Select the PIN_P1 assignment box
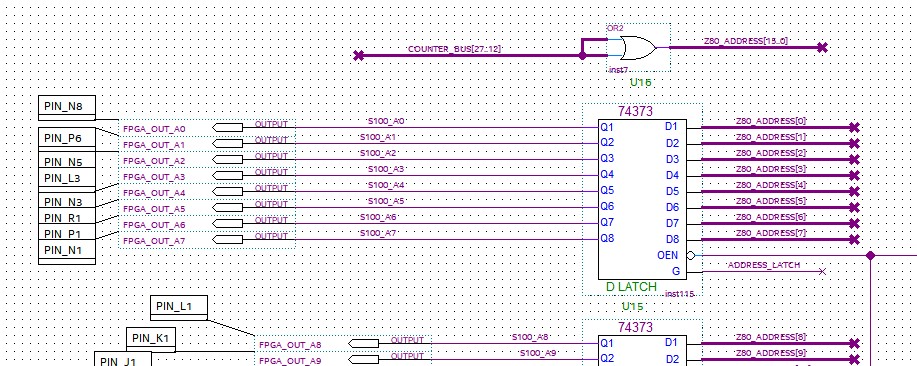The image size is (917, 366). point(67,233)
